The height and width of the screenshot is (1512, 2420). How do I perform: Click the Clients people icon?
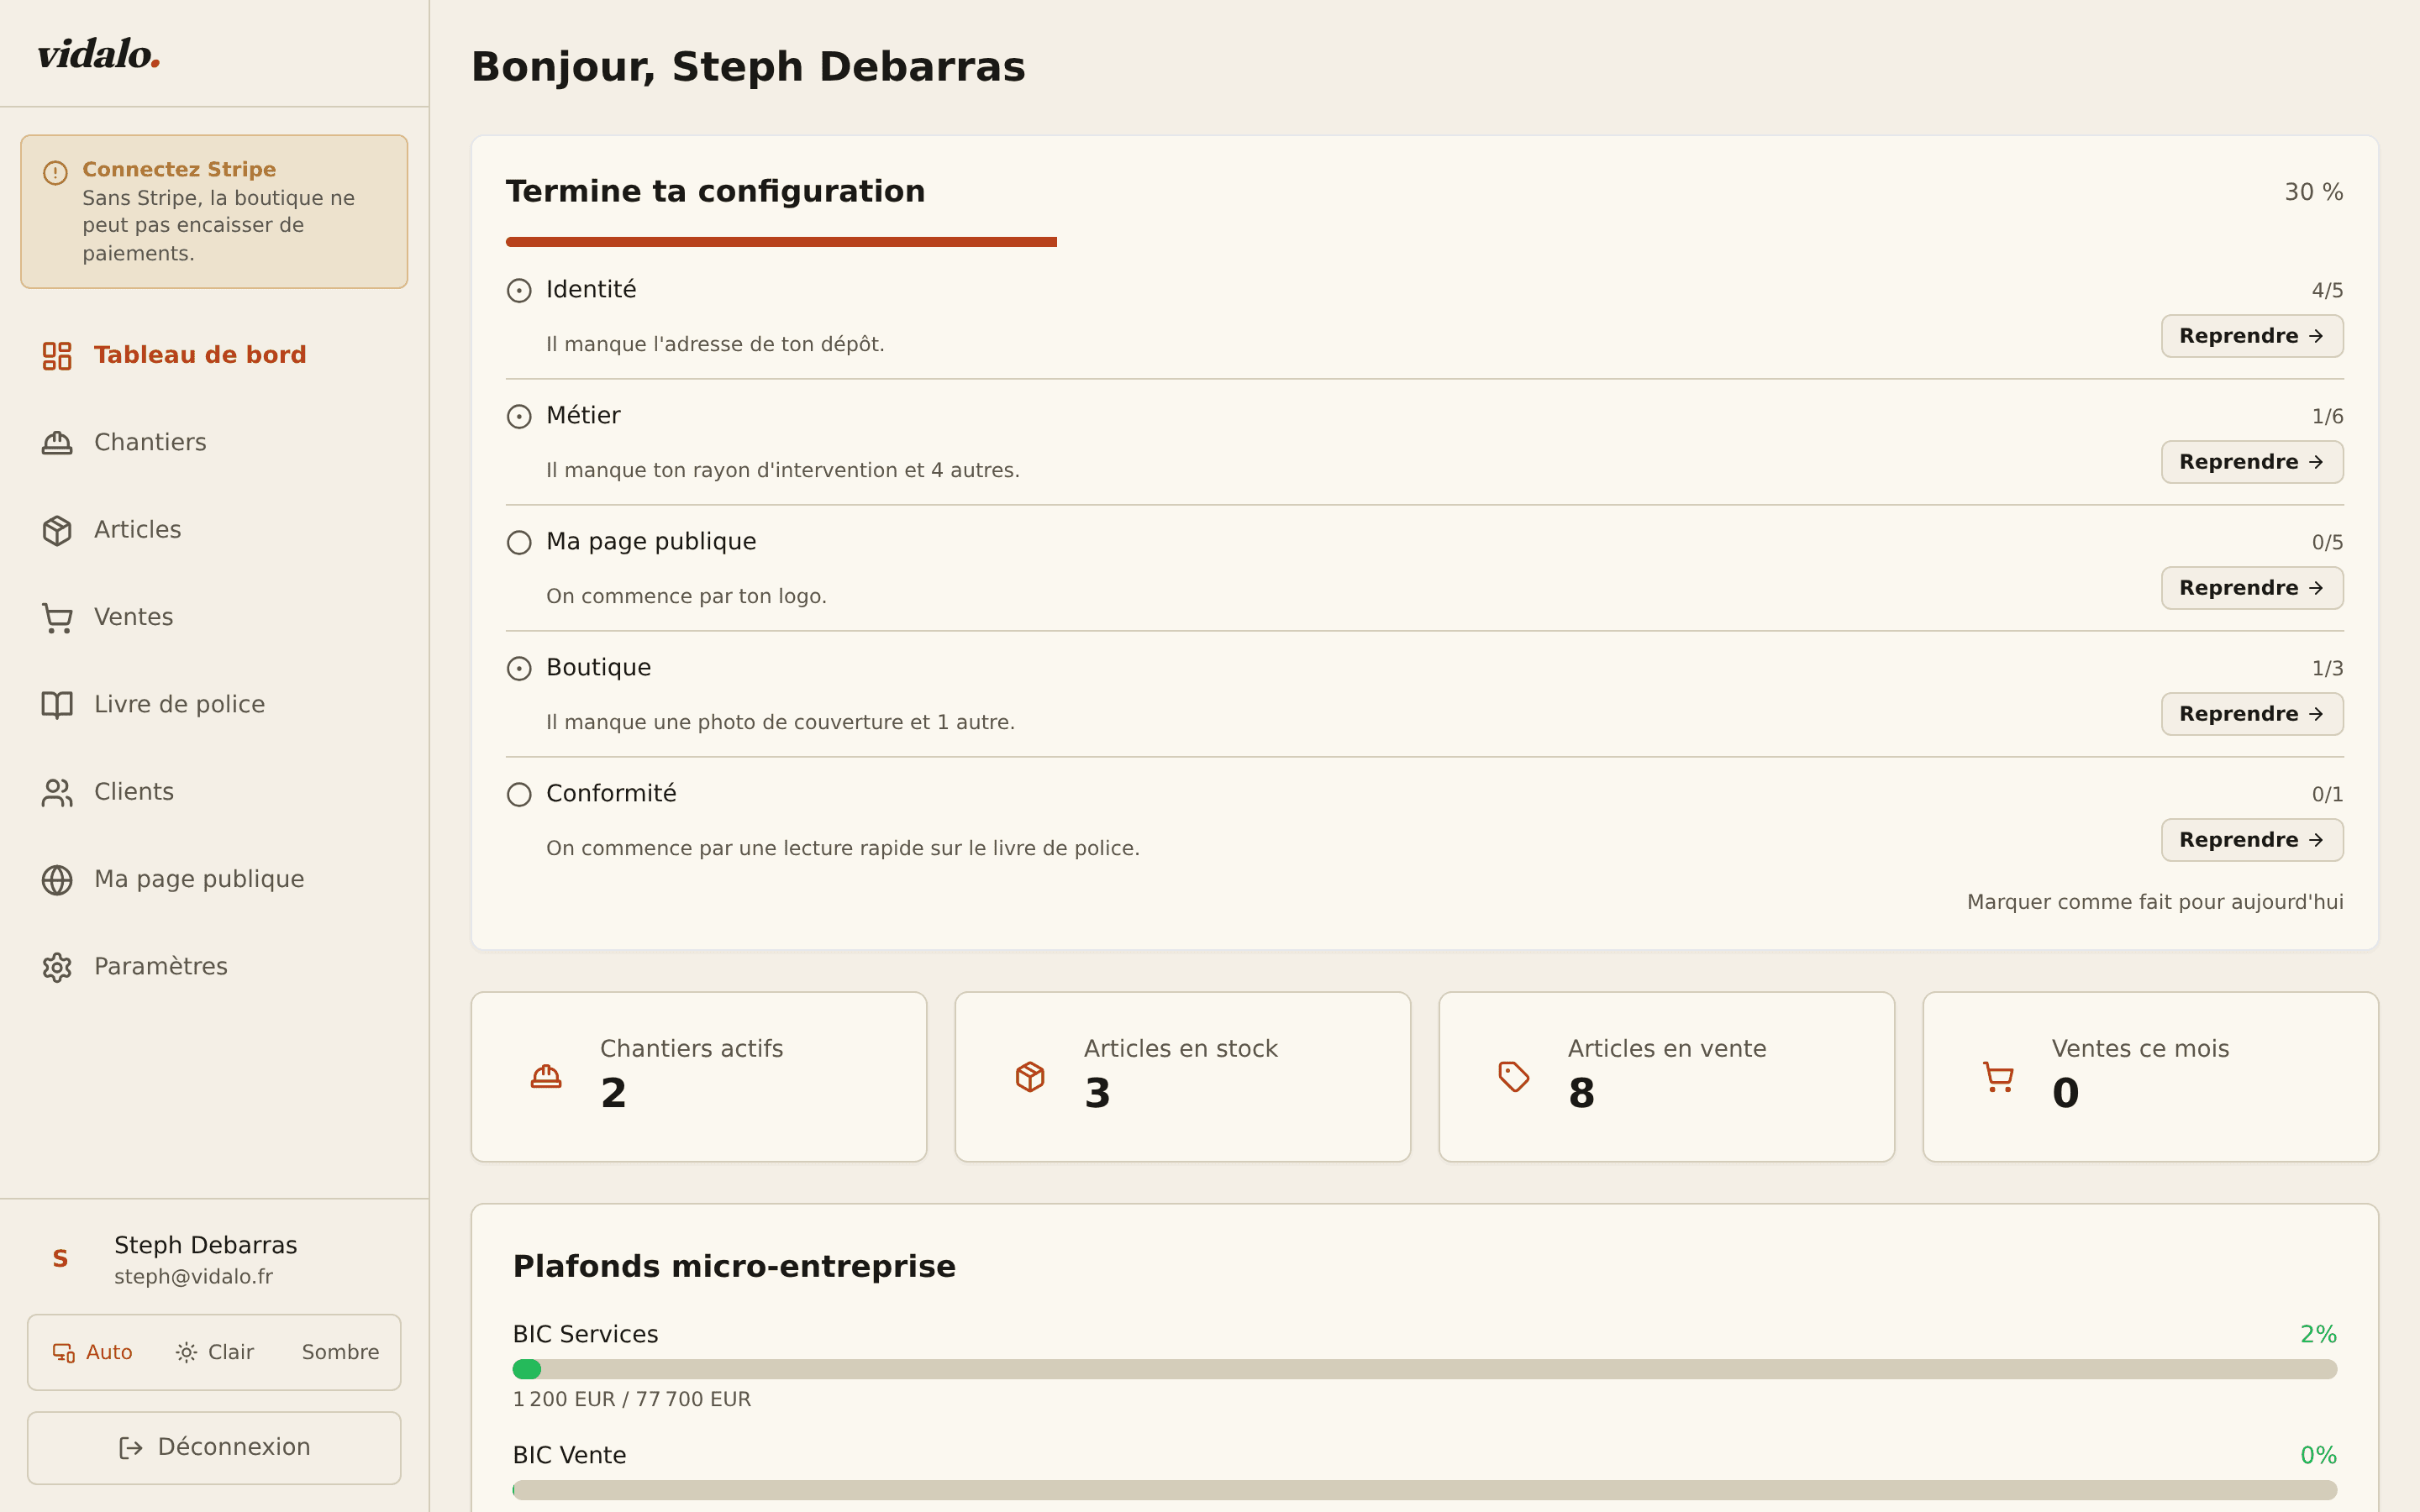(x=57, y=792)
